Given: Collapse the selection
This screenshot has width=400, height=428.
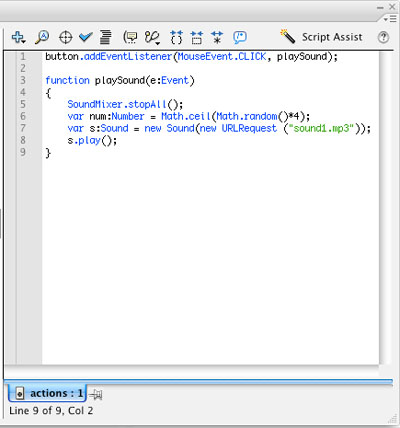Looking at the screenshot, I should [197, 37].
